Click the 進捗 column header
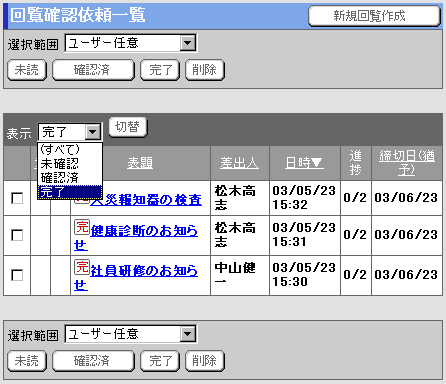 coord(356,163)
